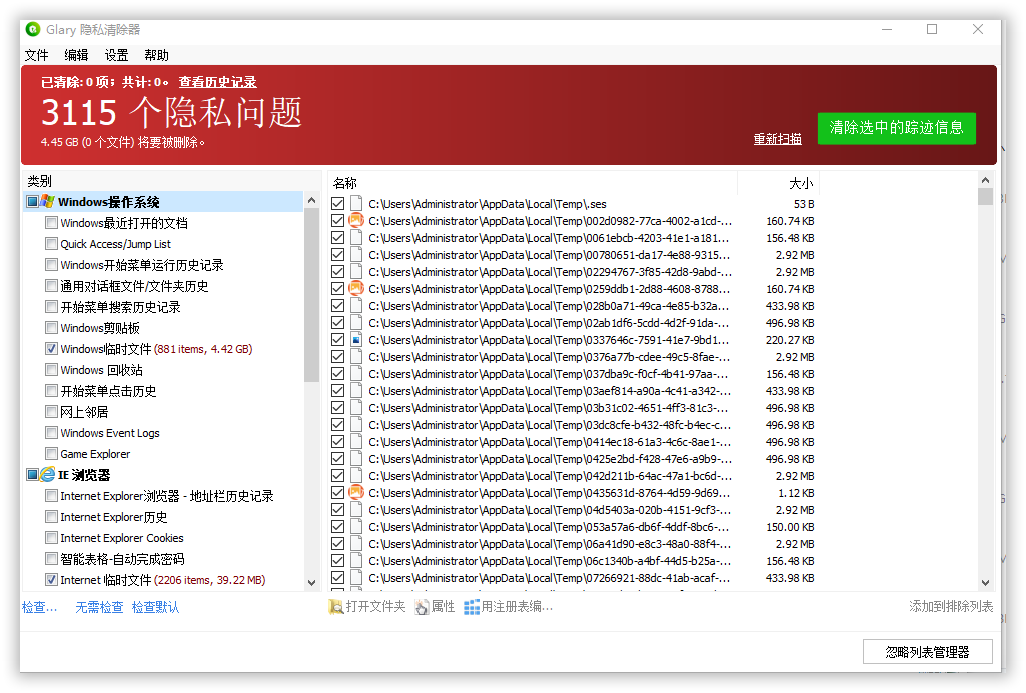Click the Glary app logo in title bar
The image size is (1026, 693).
33,29
